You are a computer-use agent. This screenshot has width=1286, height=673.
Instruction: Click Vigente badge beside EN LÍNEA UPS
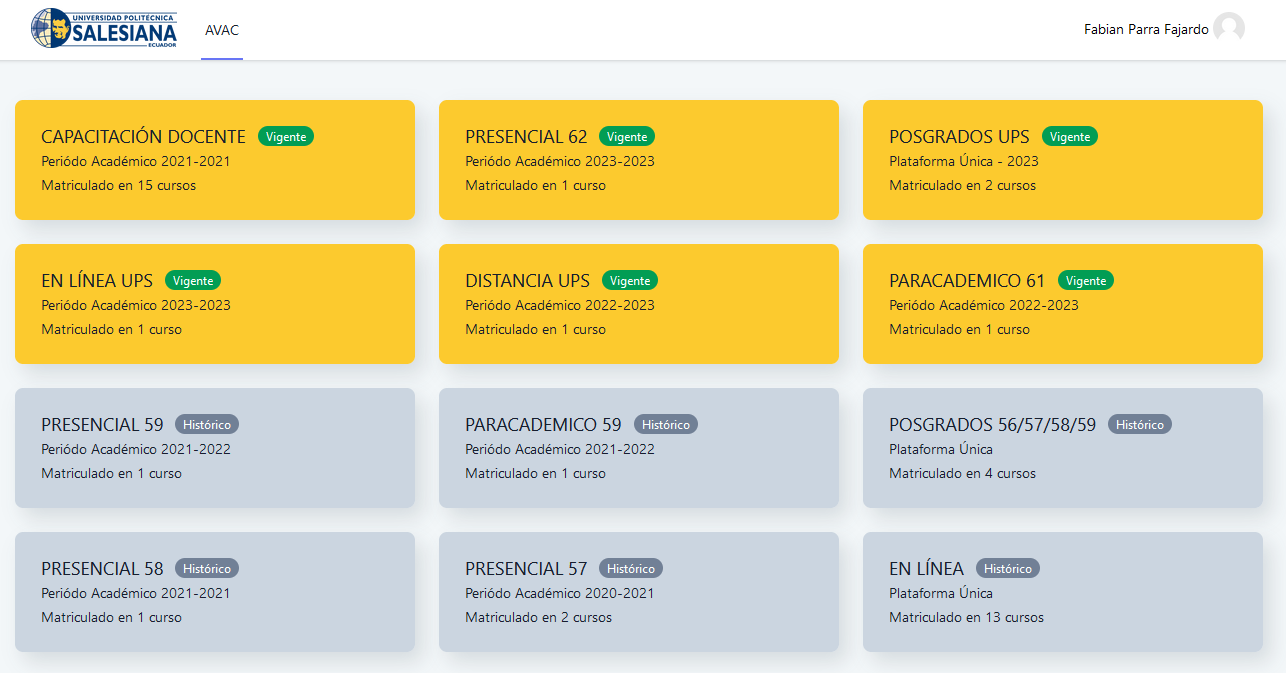[x=193, y=281]
